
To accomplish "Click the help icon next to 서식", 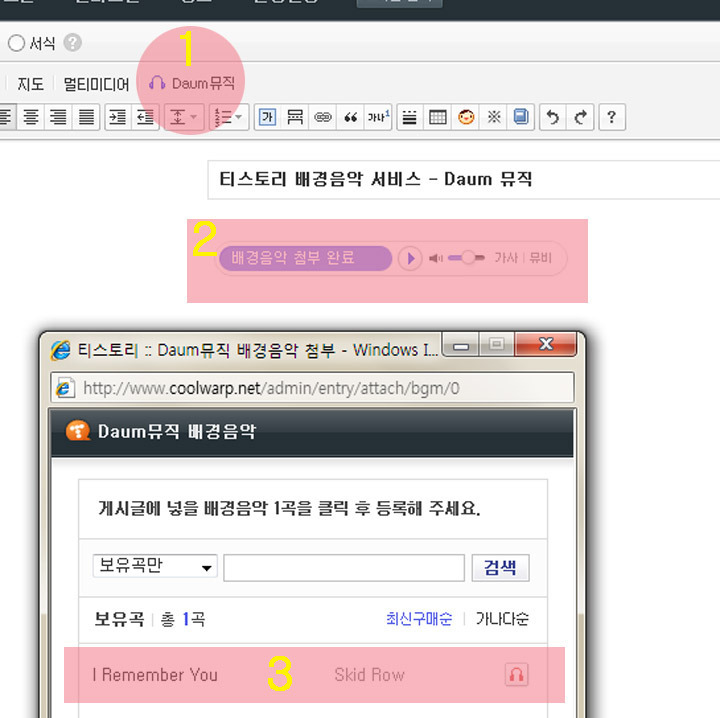I will click(73, 43).
